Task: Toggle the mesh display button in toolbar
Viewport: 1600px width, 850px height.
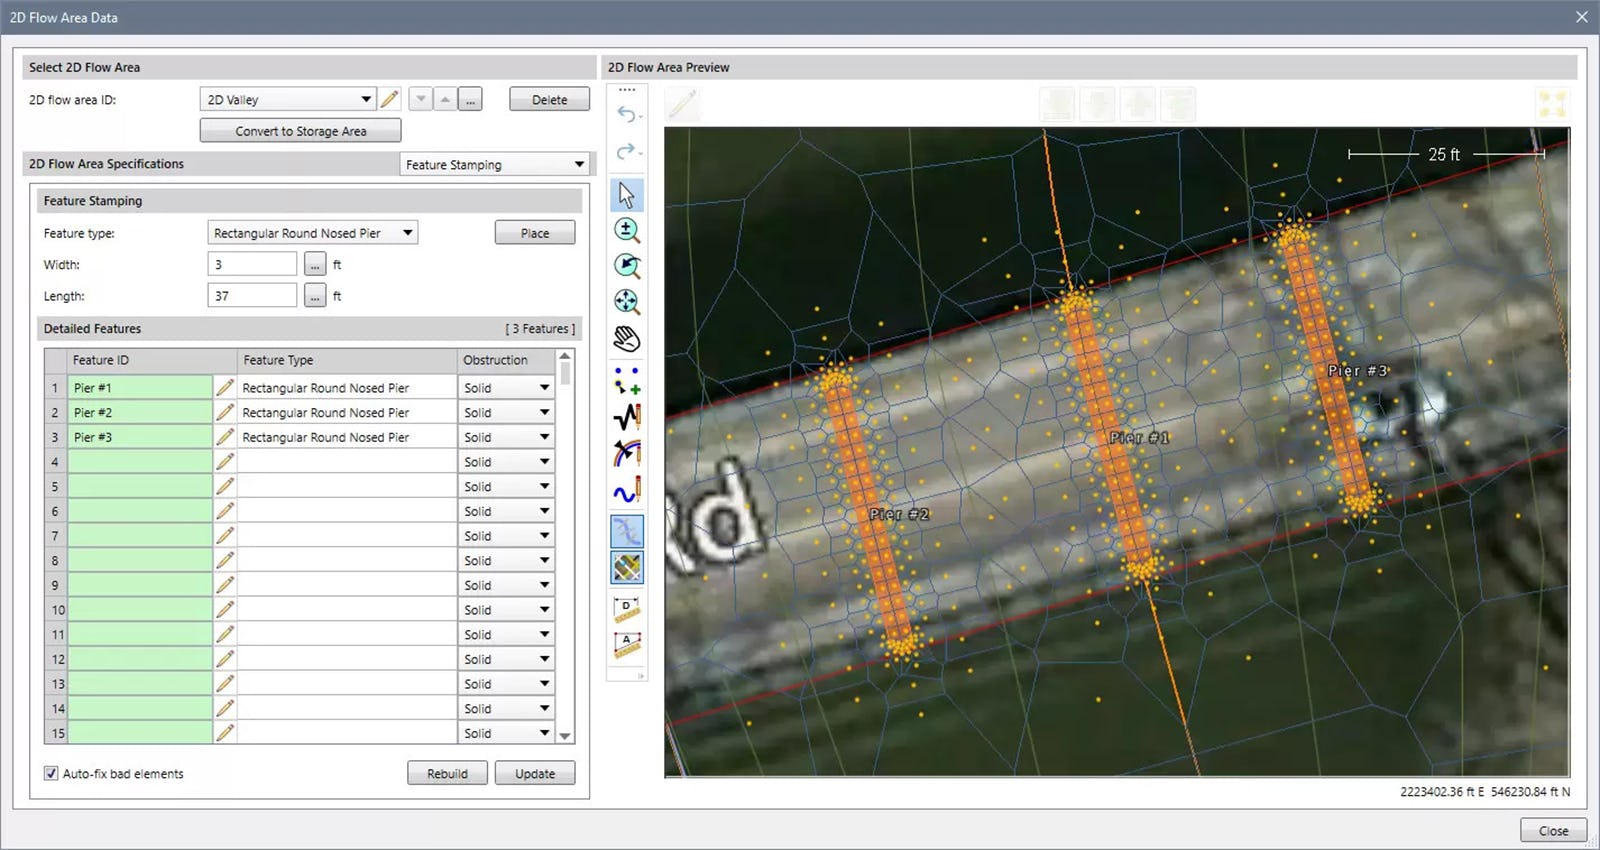Action: 626,531
